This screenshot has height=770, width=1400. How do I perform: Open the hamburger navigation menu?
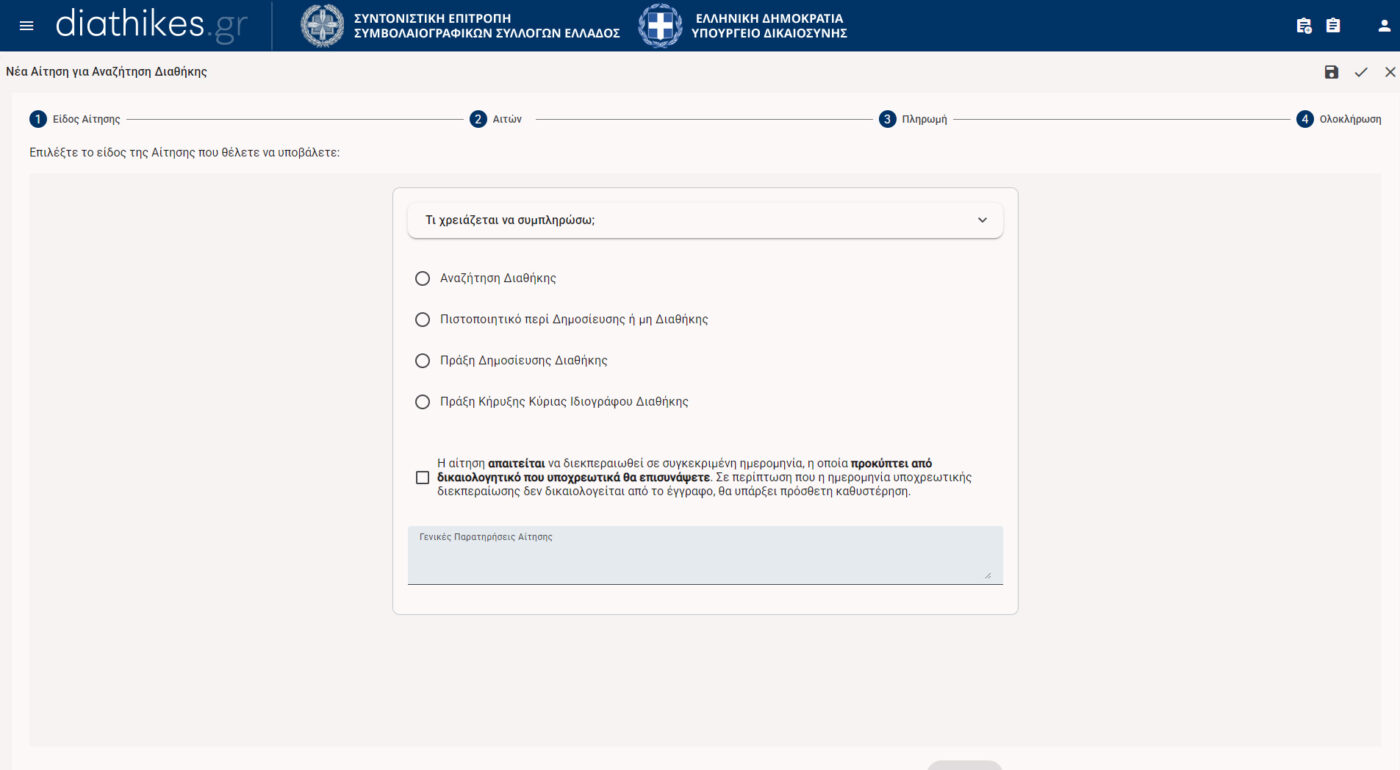click(x=26, y=26)
